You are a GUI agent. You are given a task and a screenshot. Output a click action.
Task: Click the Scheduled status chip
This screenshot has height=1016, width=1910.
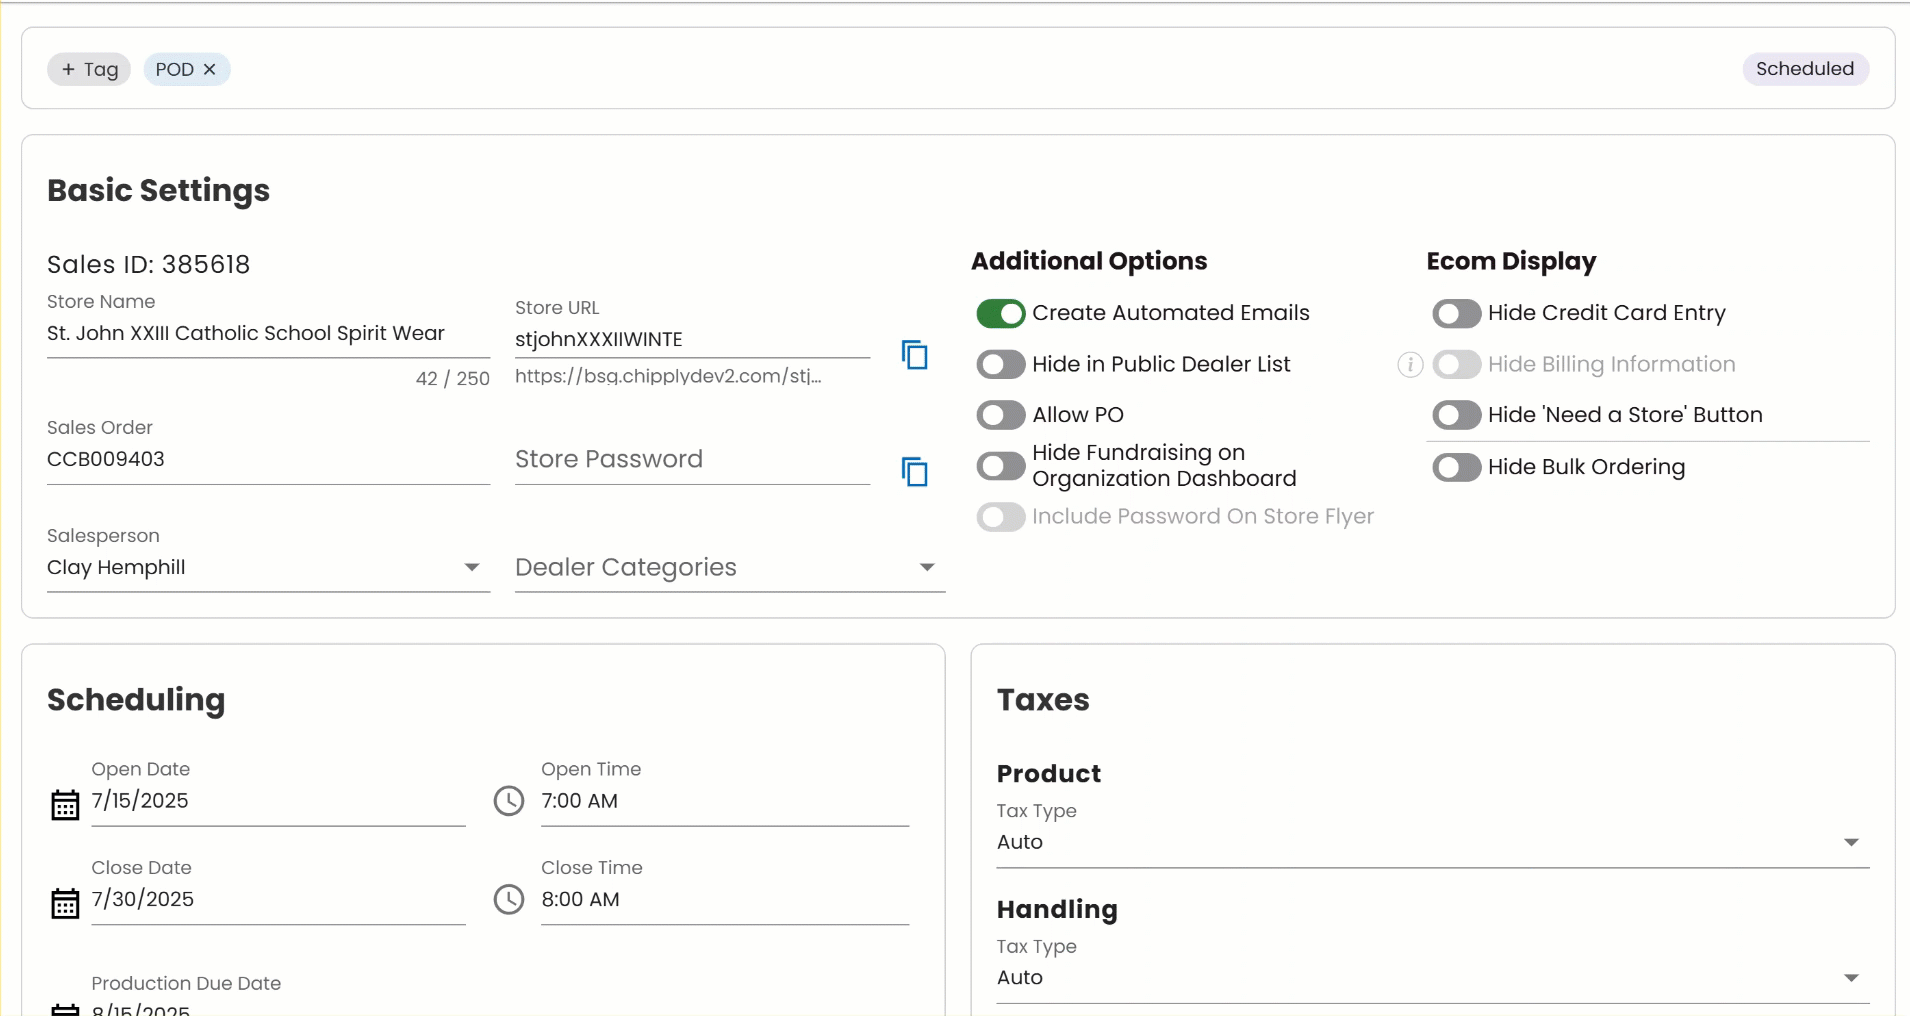click(1804, 69)
